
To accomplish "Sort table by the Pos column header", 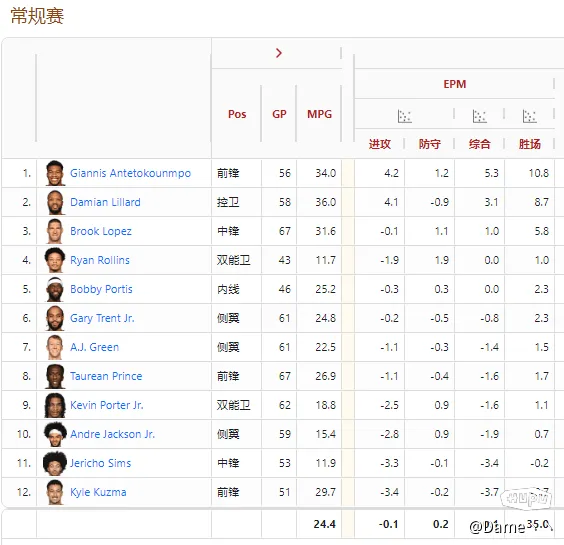I will coord(237,114).
